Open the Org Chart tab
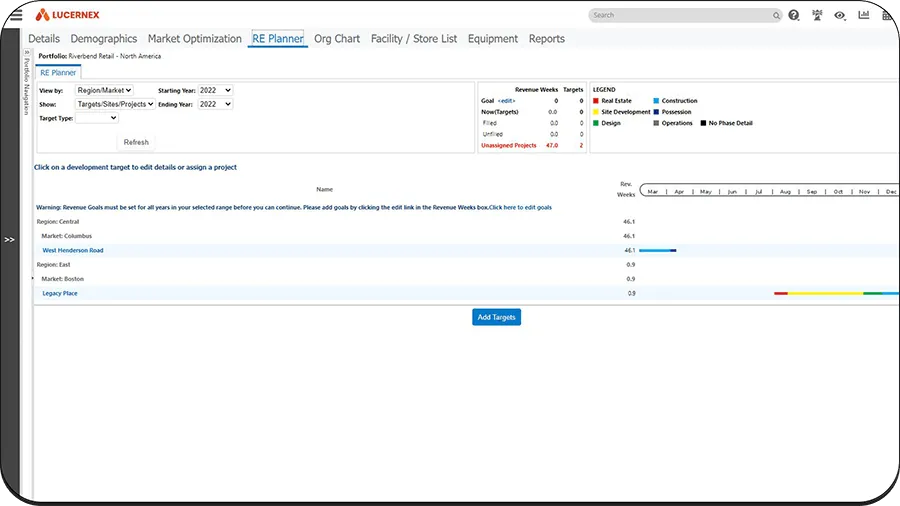 click(337, 38)
